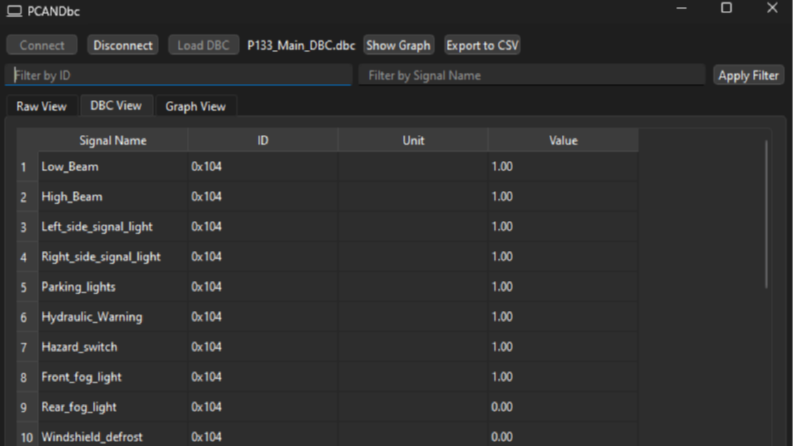Image resolution: width=793 pixels, height=446 pixels.
Task: Select the Rear_fog_light signal cell
Action: pyautogui.click(x=113, y=407)
